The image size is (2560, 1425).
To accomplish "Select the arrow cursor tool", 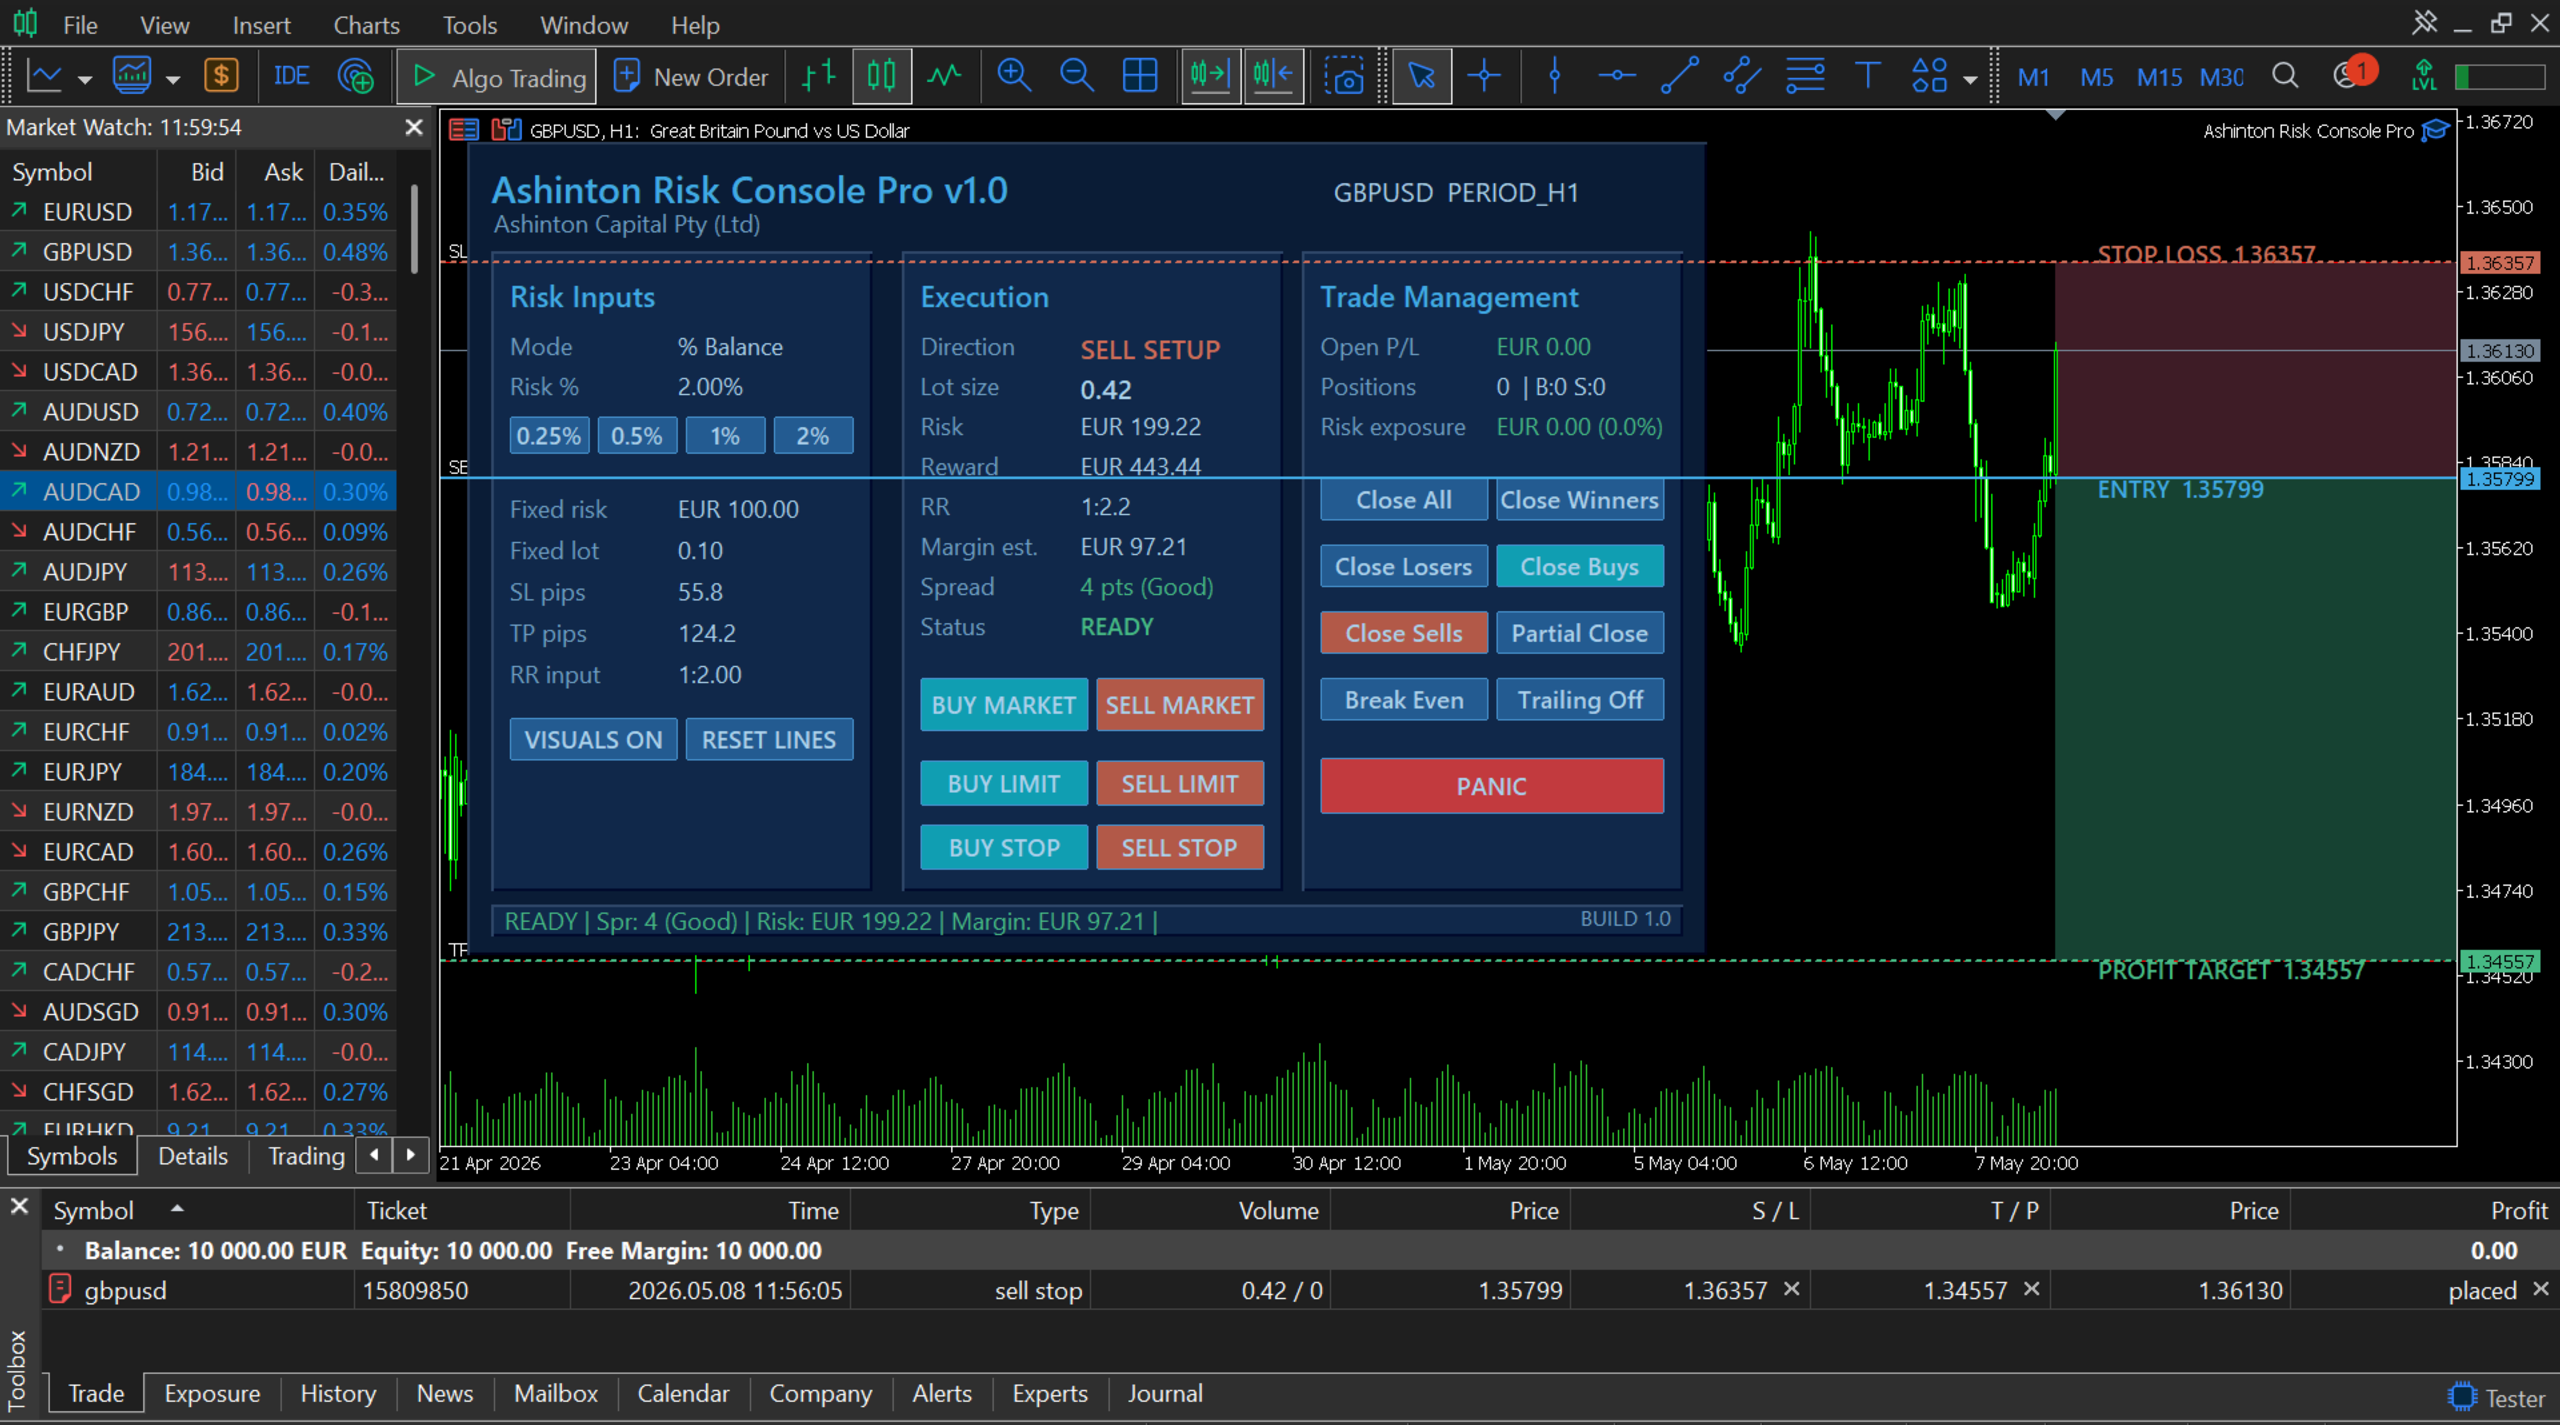I will click(1421, 76).
